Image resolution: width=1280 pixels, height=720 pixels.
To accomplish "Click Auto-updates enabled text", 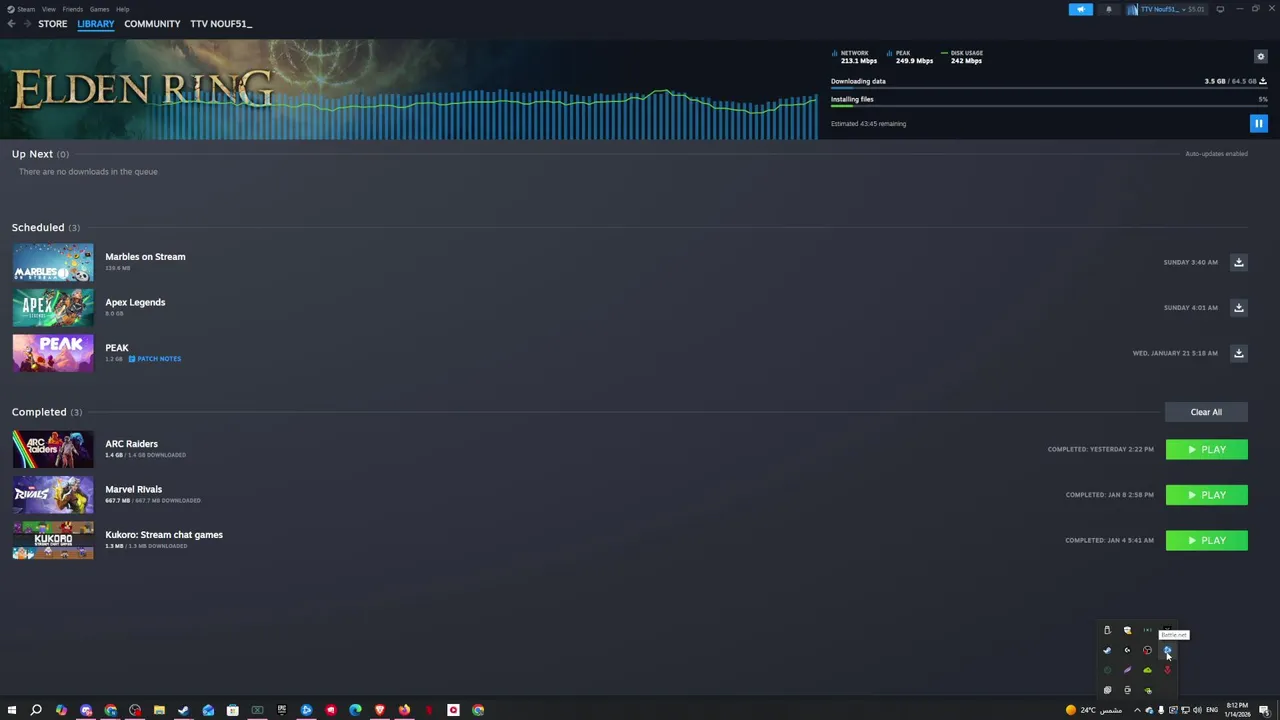I will pyautogui.click(x=1216, y=154).
